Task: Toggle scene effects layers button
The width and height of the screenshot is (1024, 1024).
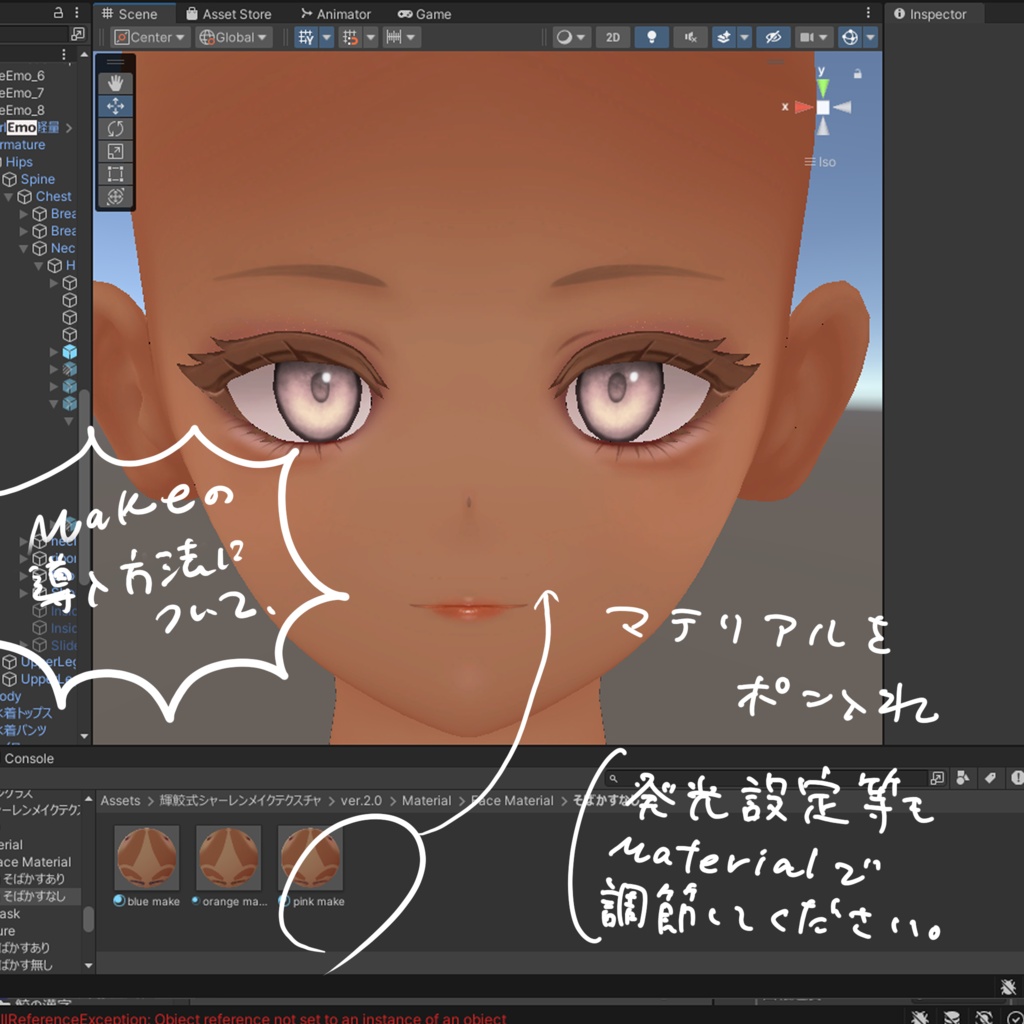Action: tap(724, 37)
